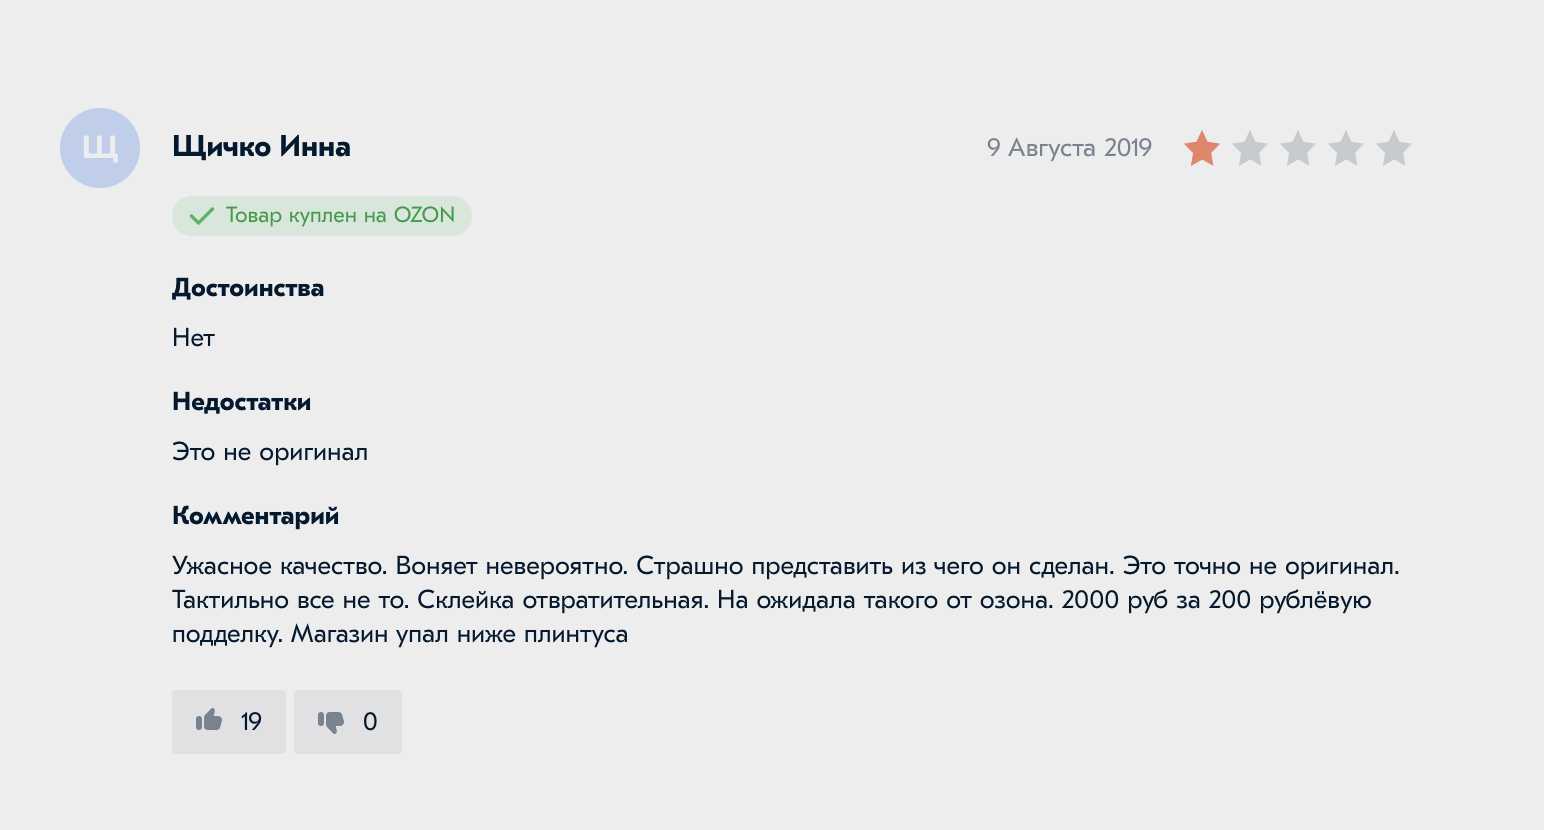Select the fifth rating star
This screenshot has height=830, width=1544.
point(1394,149)
